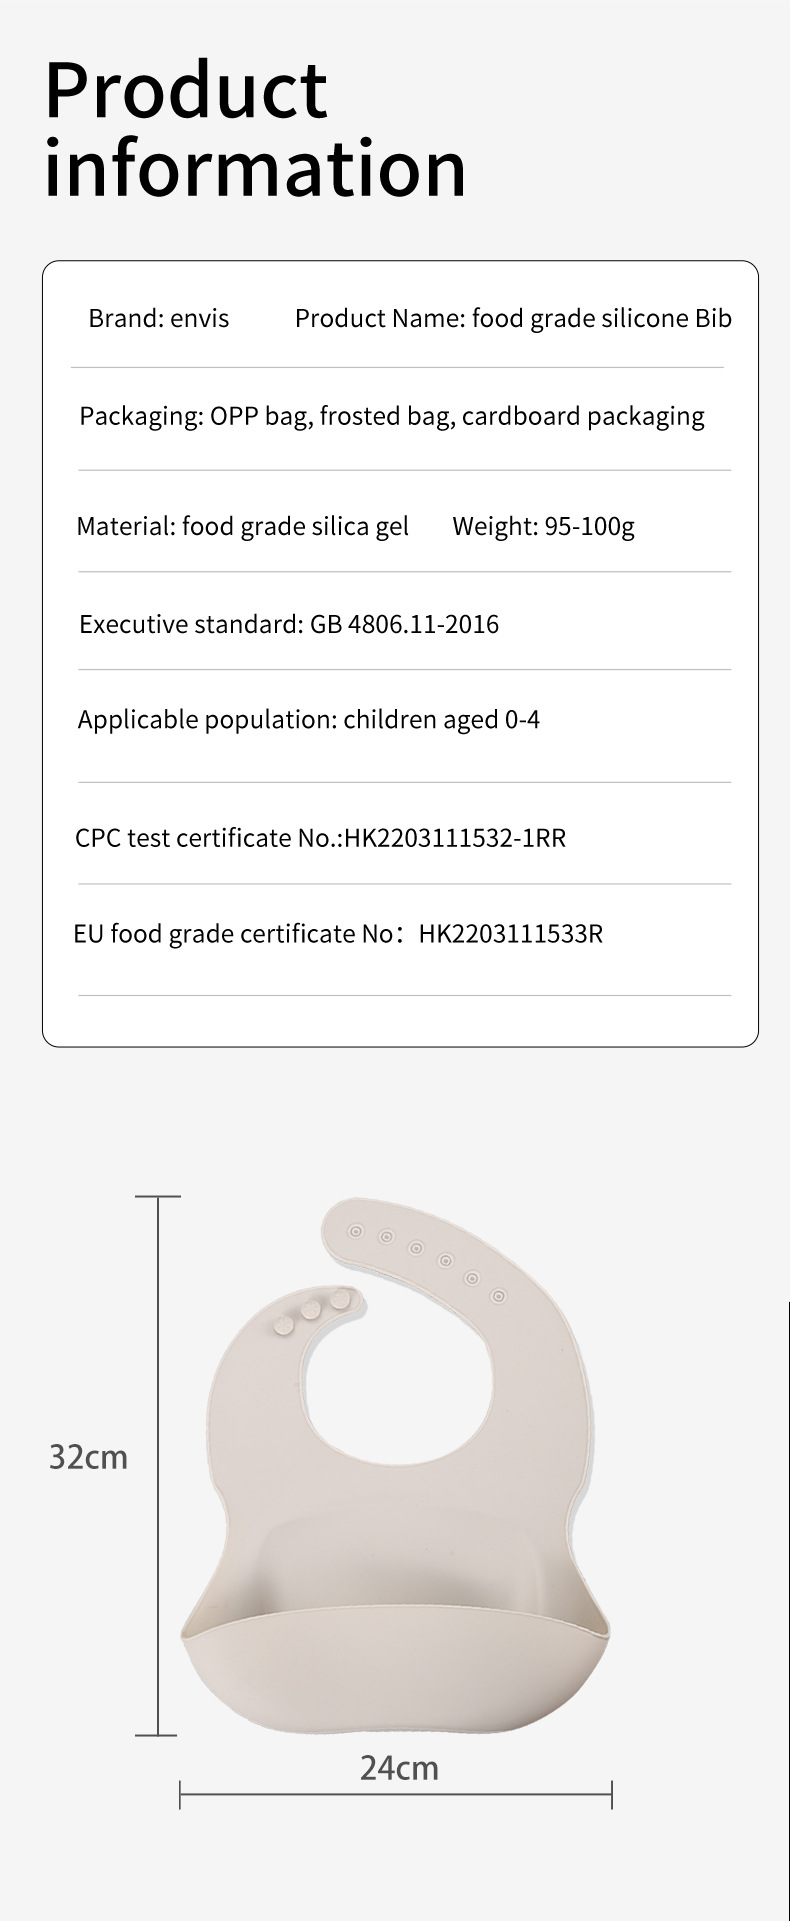
Task: Click the horizontal width measurement line
Action: pos(396,1795)
